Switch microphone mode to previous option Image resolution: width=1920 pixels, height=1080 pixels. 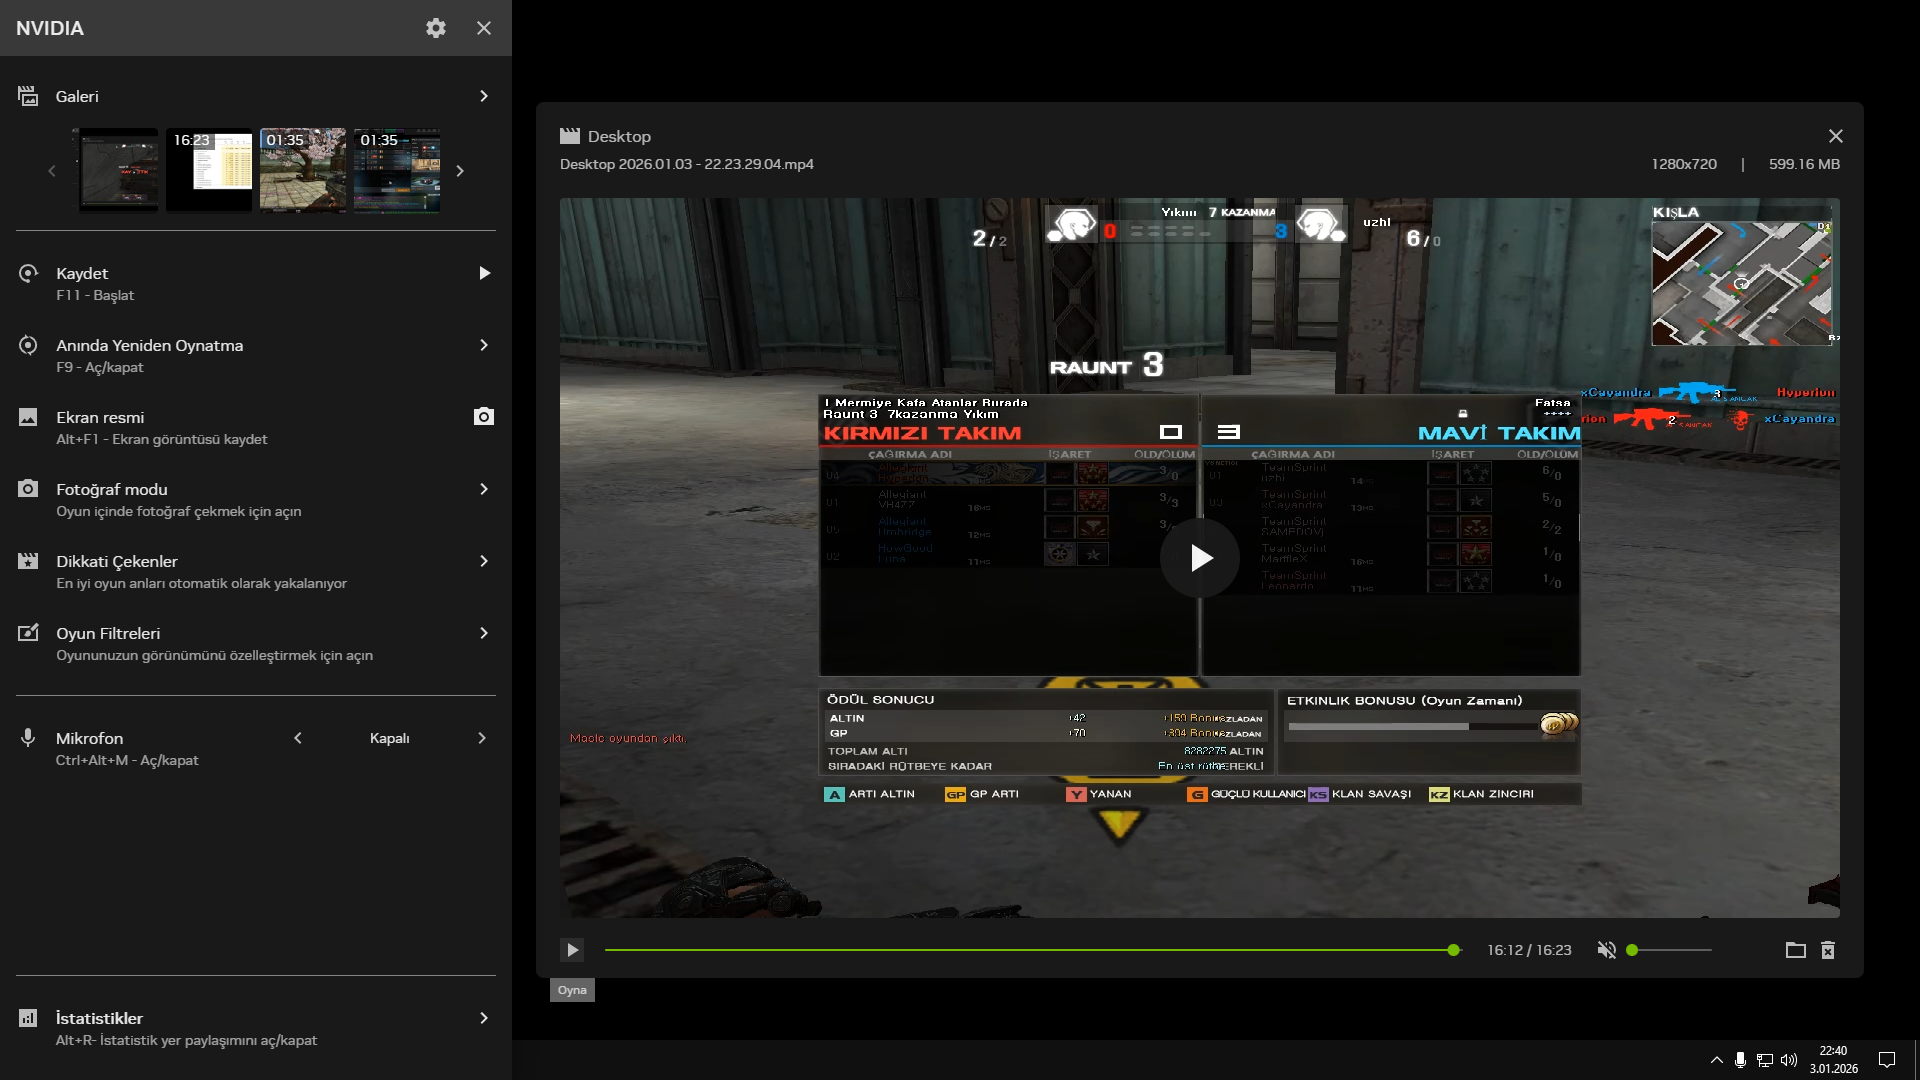pos(298,738)
